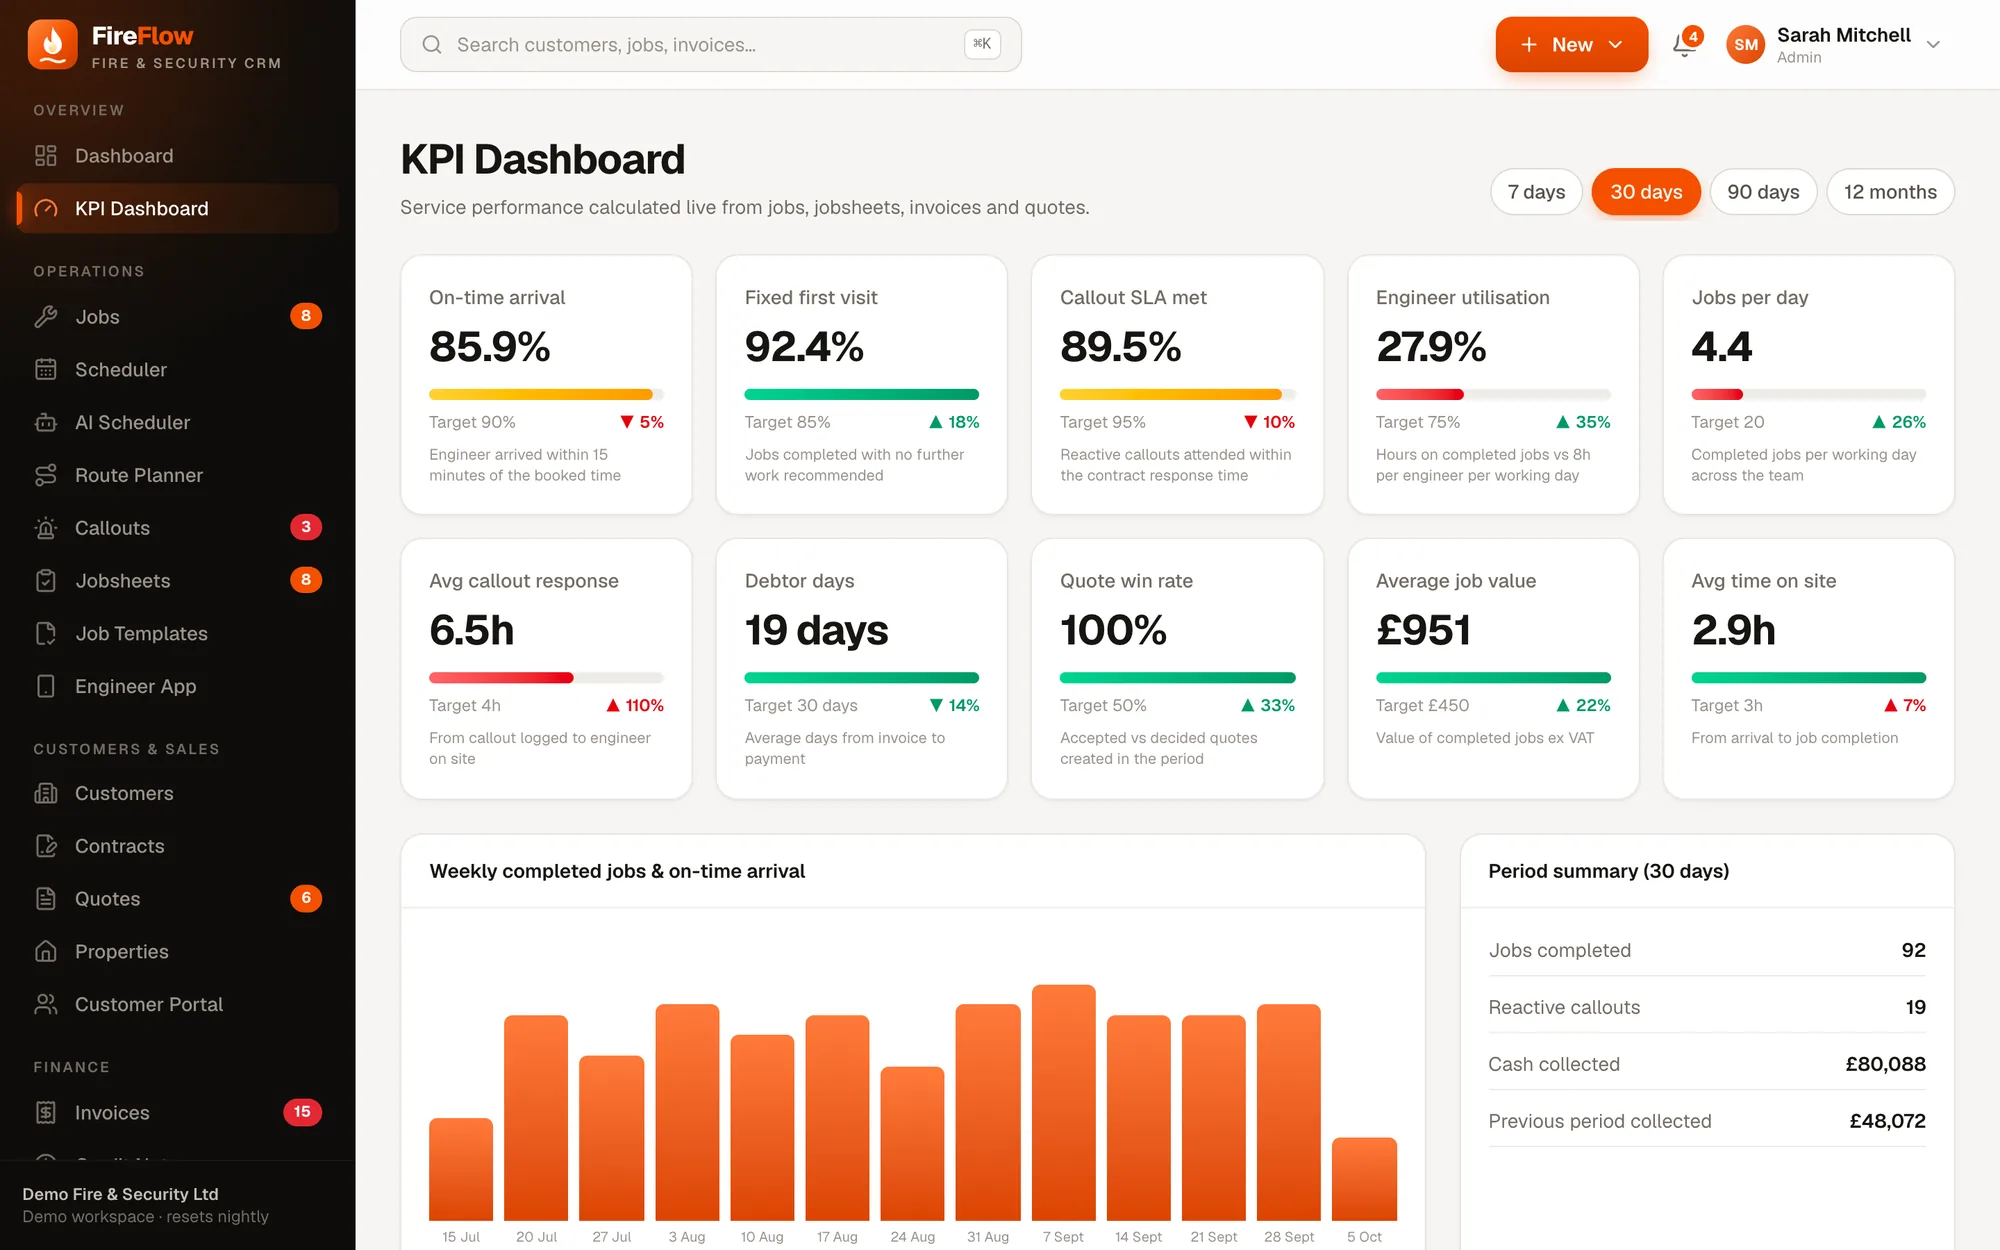Open the Engineer App phone icon
The image size is (2000, 1250).
pyautogui.click(x=46, y=687)
